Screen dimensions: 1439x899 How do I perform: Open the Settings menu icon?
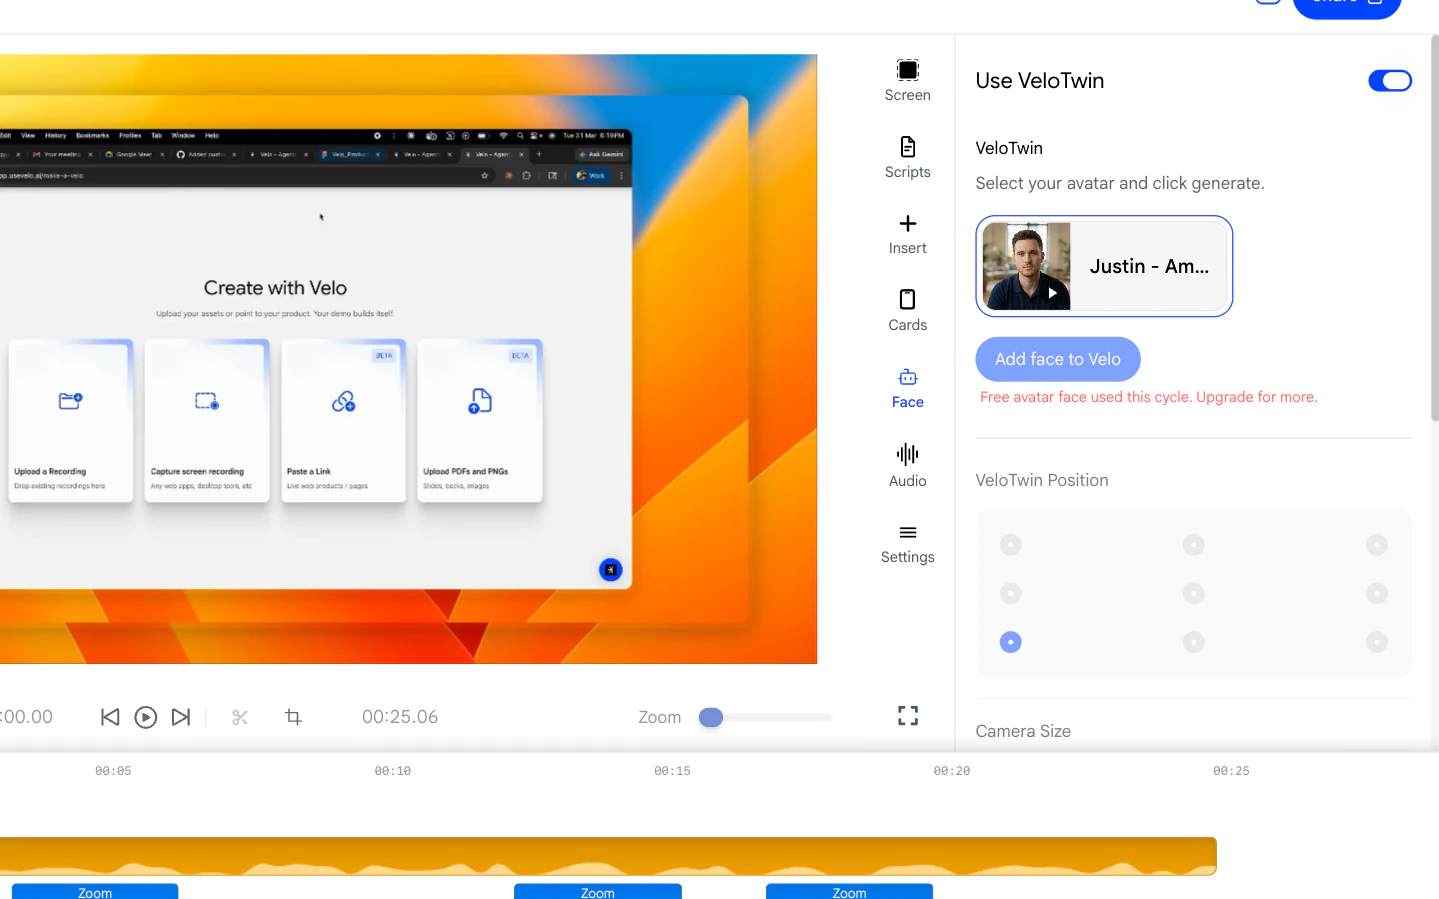(907, 532)
